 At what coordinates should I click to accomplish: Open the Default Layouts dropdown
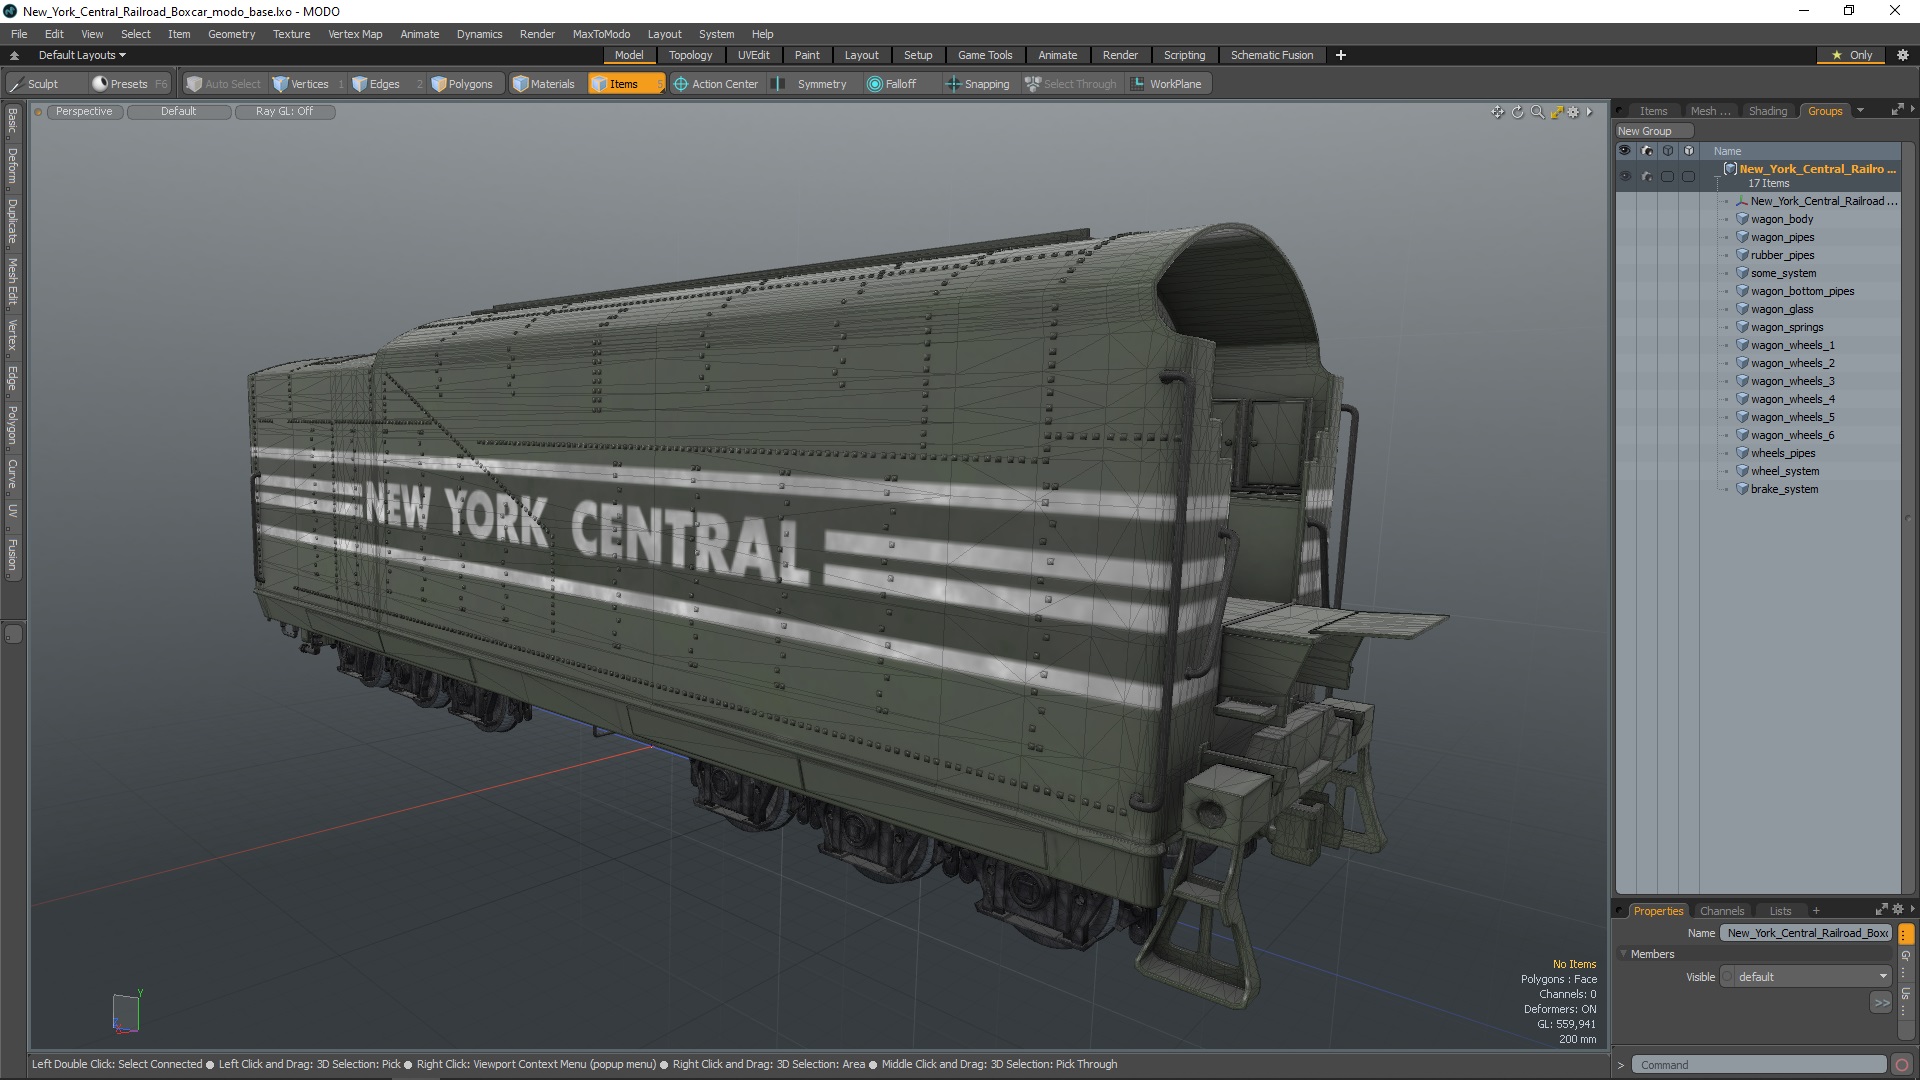(x=82, y=55)
